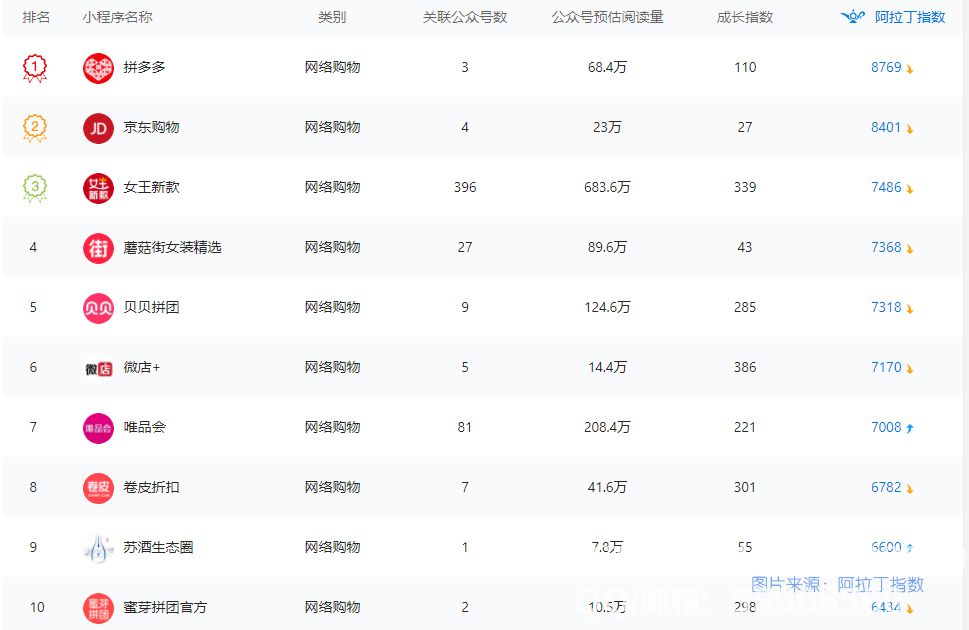Screen dimensions: 969x630
Task: Click the 蘑菇街女装精选 logo icon
Action: 98,248
